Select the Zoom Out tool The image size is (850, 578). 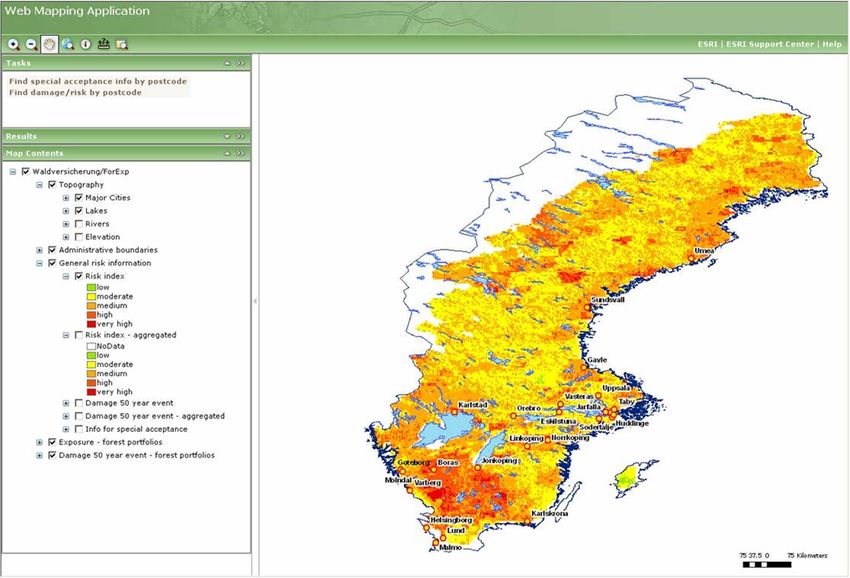pyautogui.click(x=31, y=44)
